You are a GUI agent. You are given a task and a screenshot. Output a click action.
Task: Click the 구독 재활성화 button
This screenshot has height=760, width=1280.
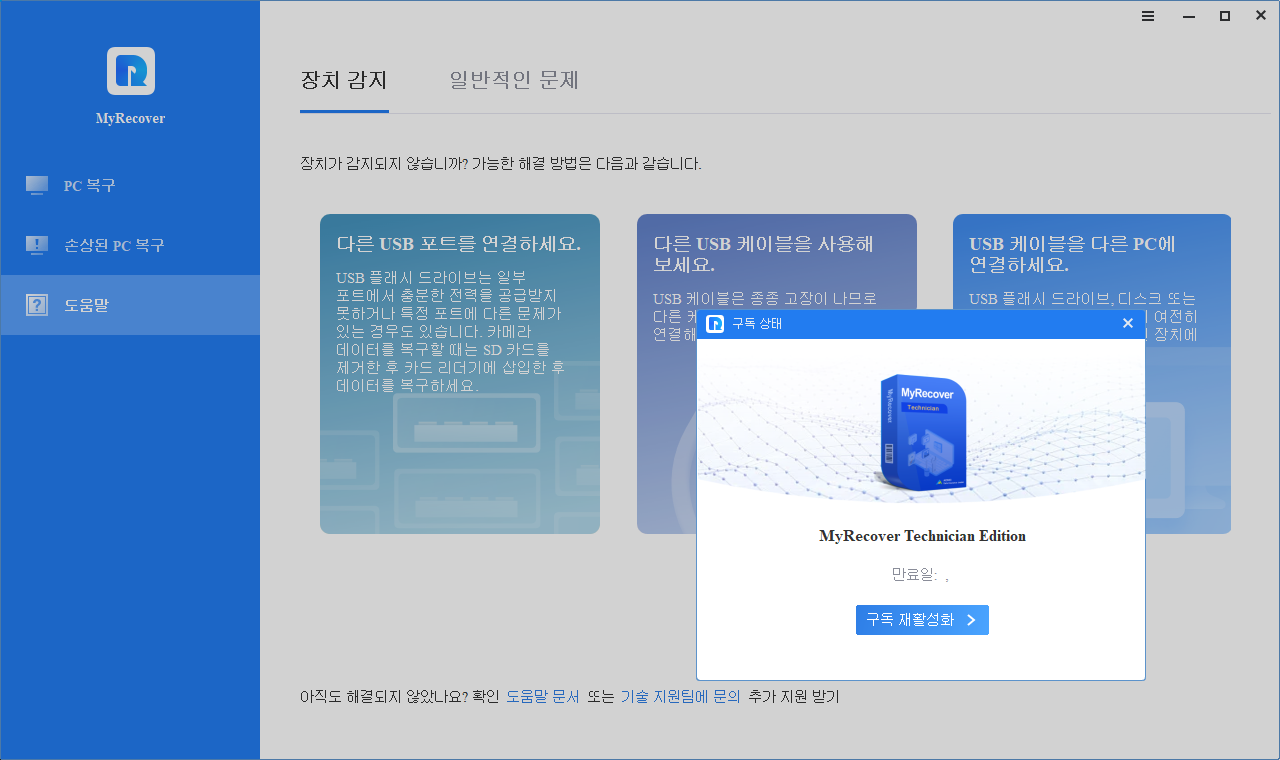[x=922, y=620]
